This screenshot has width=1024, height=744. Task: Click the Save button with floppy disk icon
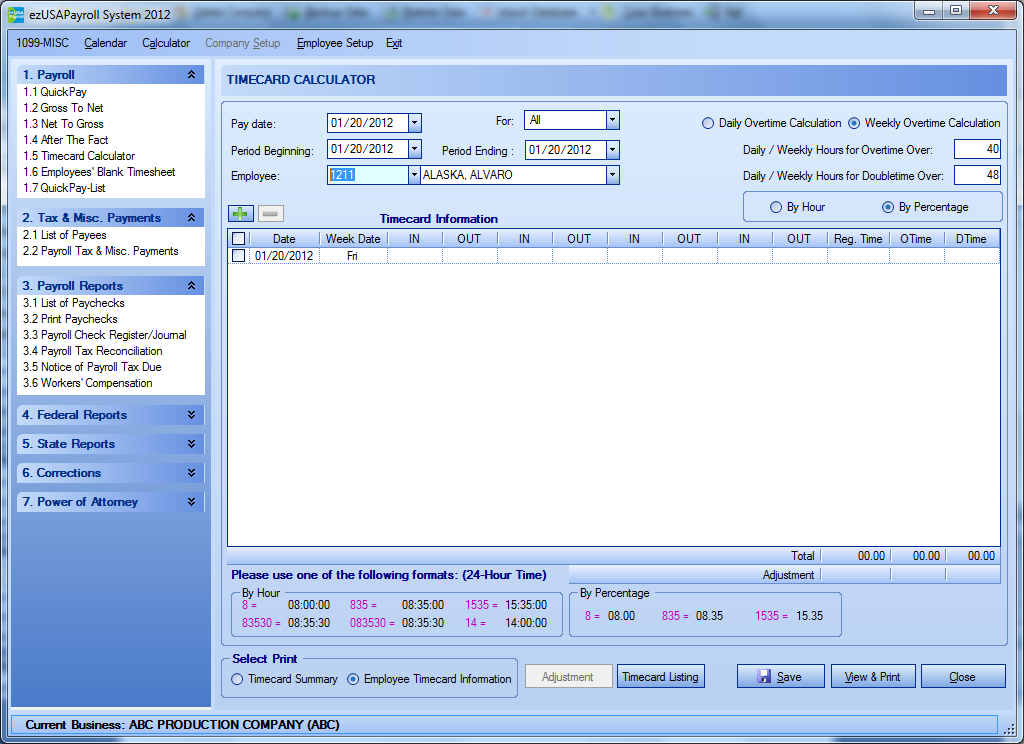pos(780,677)
